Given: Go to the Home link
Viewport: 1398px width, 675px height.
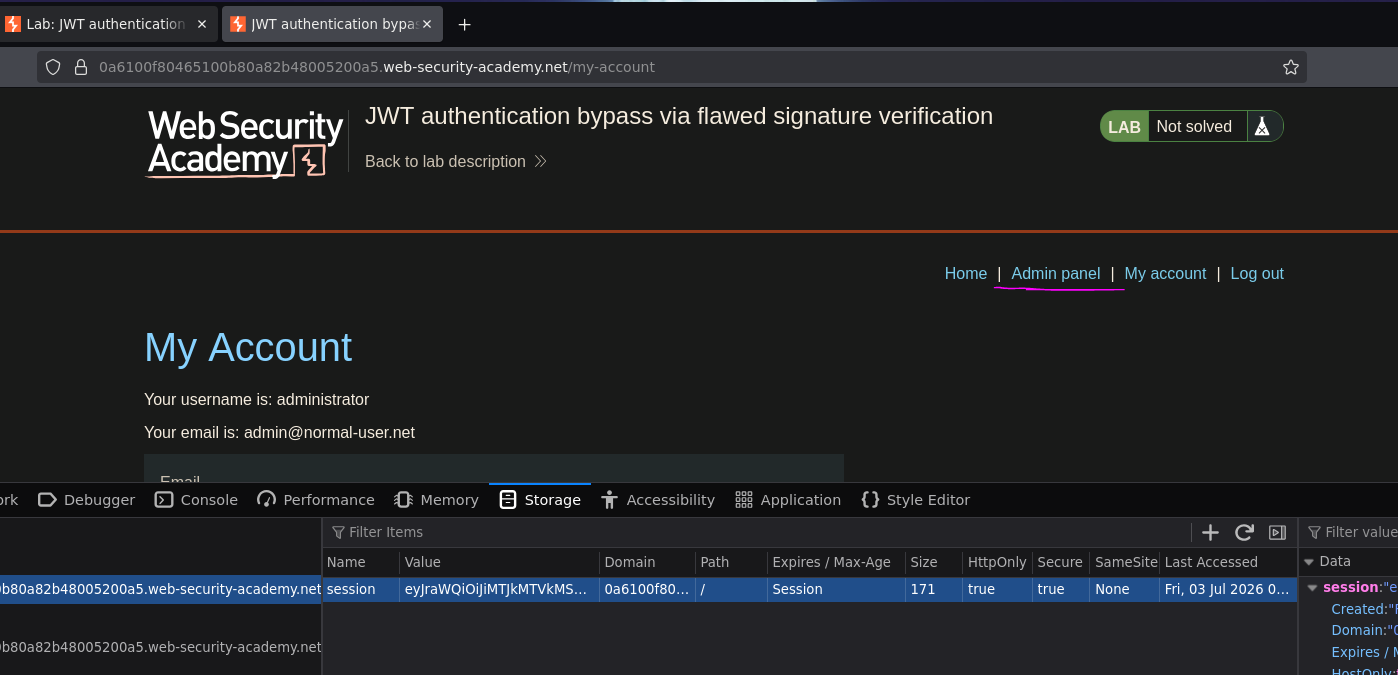Looking at the screenshot, I should [966, 273].
